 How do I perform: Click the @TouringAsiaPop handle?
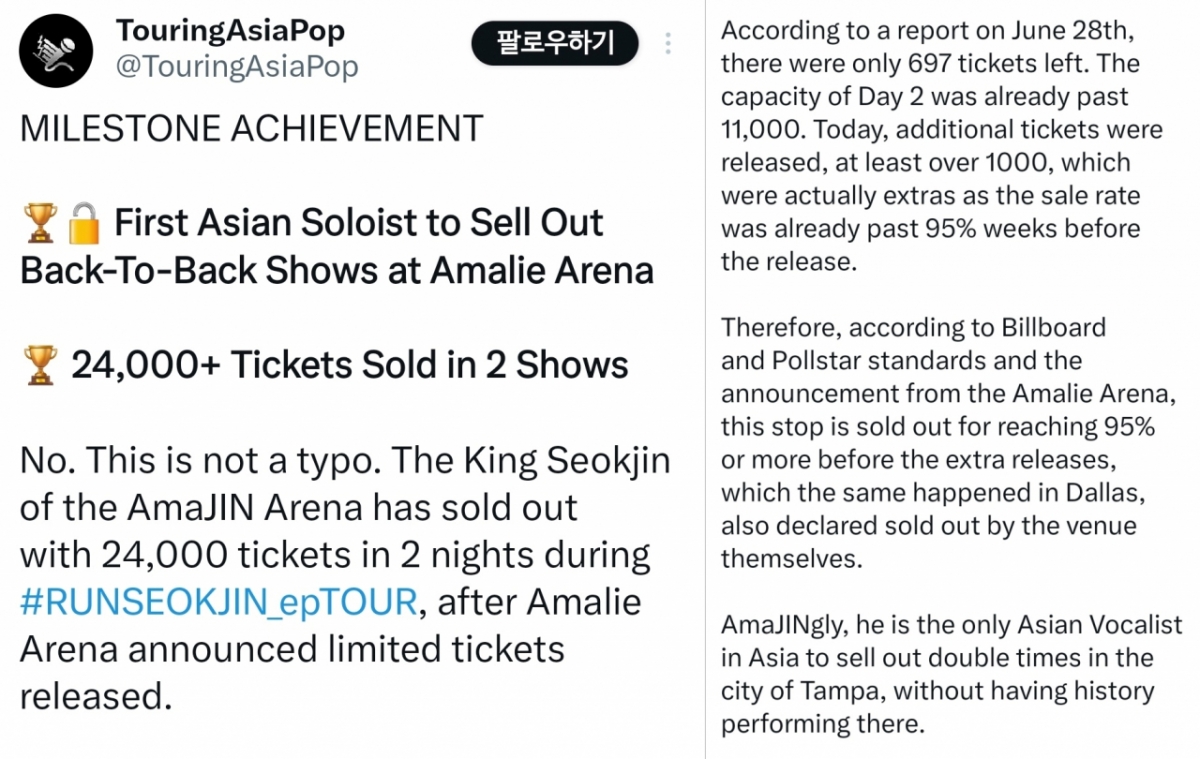(x=237, y=67)
